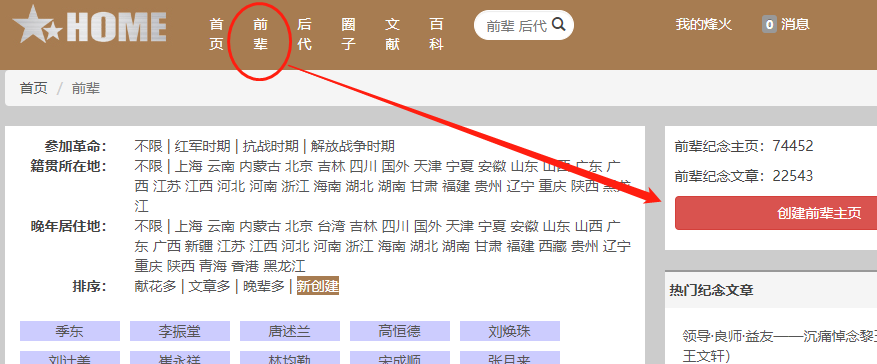The image size is (877, 364).
Task: Click the 热门纪念文章 section heading
Action: [711, 290]
